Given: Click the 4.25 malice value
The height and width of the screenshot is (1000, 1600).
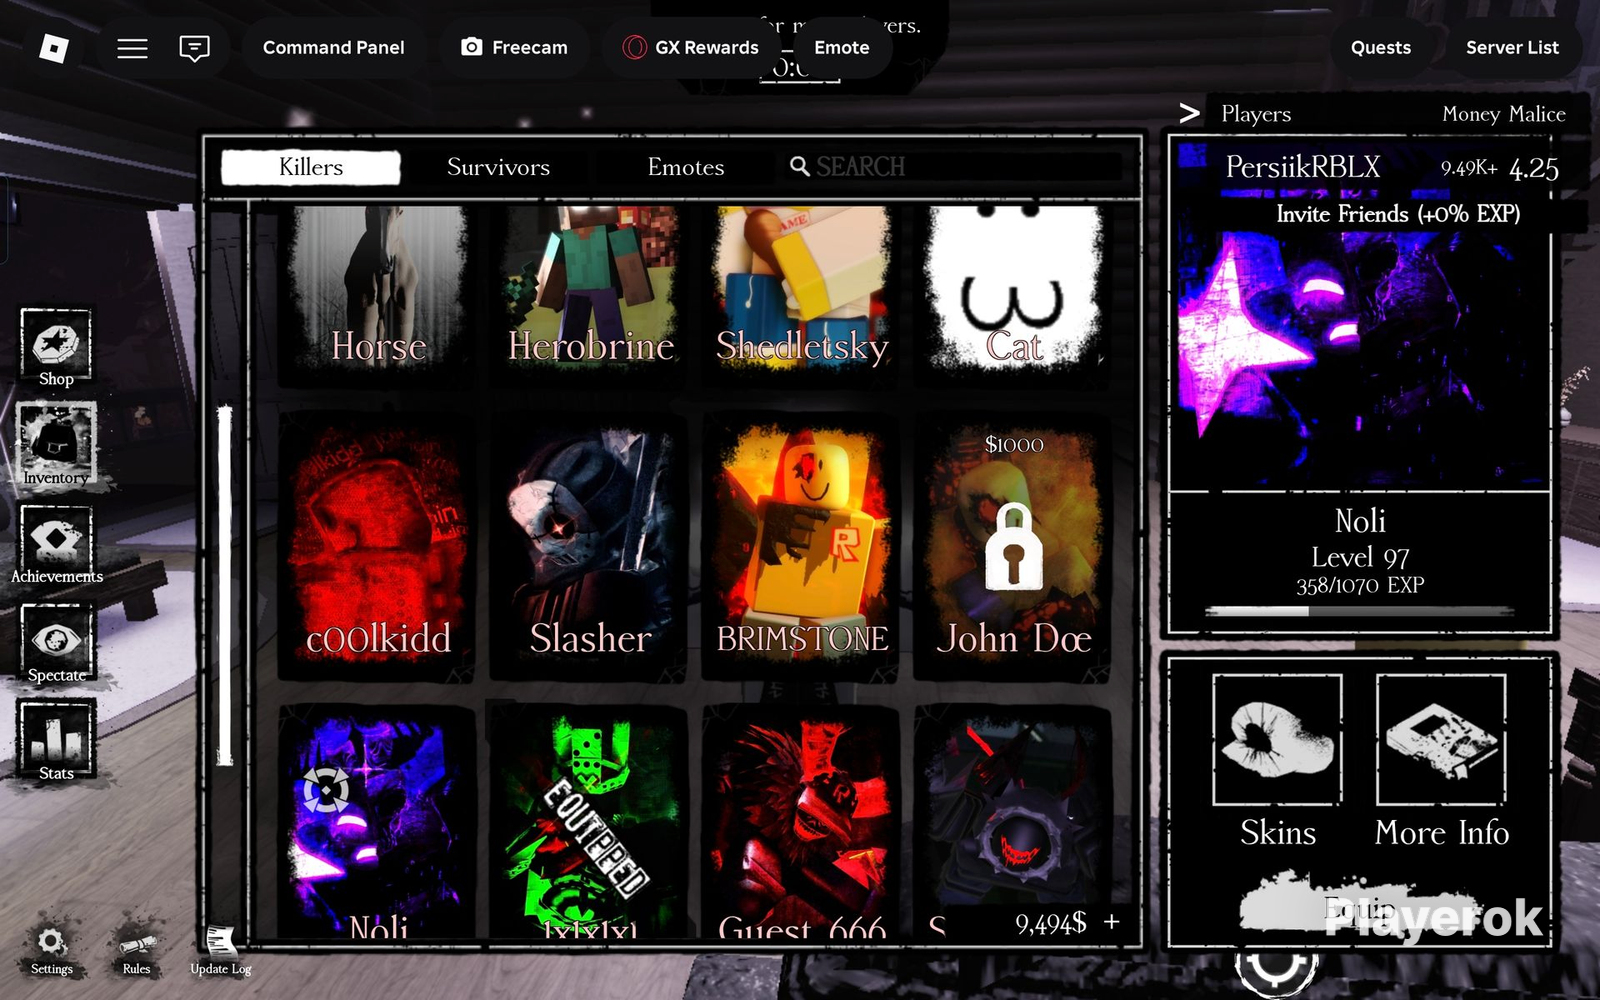Looking at the screenshot, I should (1534, 169).
